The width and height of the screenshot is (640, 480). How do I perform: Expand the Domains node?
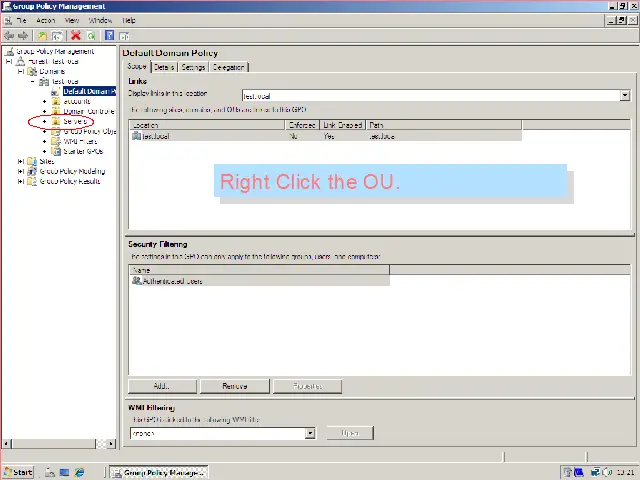[21, 71]
